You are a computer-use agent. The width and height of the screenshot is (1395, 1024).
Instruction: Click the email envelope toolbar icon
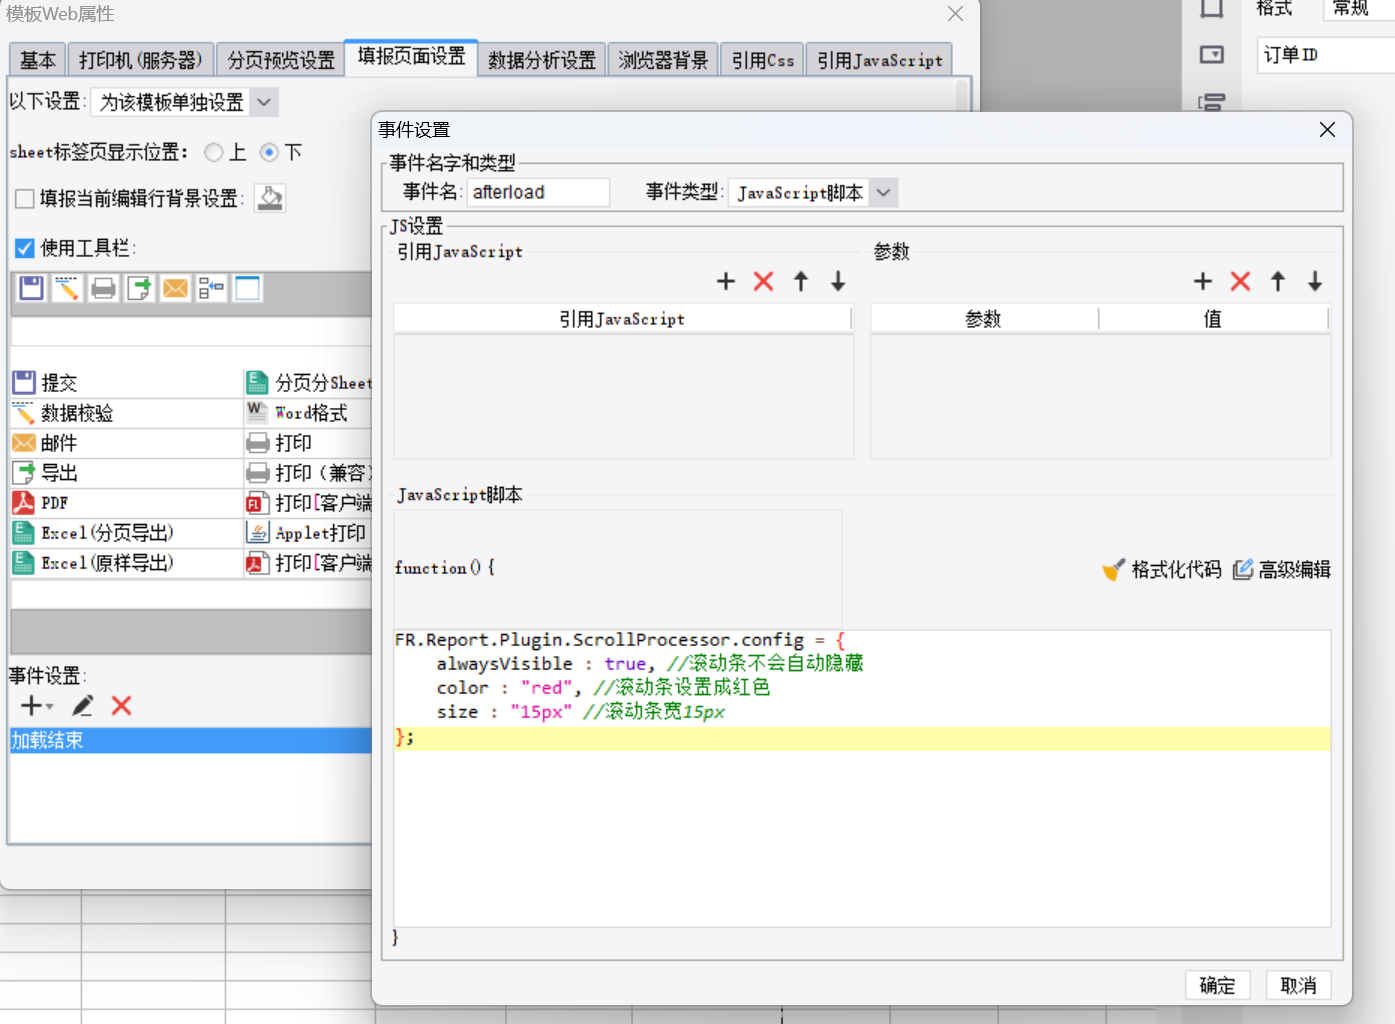coord(175,288)
